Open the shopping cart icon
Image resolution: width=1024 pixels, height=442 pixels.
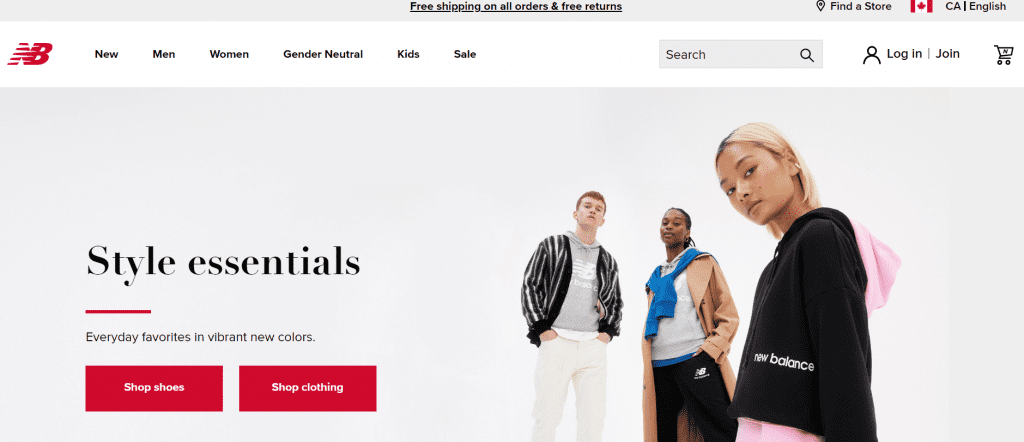point(1003,54)
